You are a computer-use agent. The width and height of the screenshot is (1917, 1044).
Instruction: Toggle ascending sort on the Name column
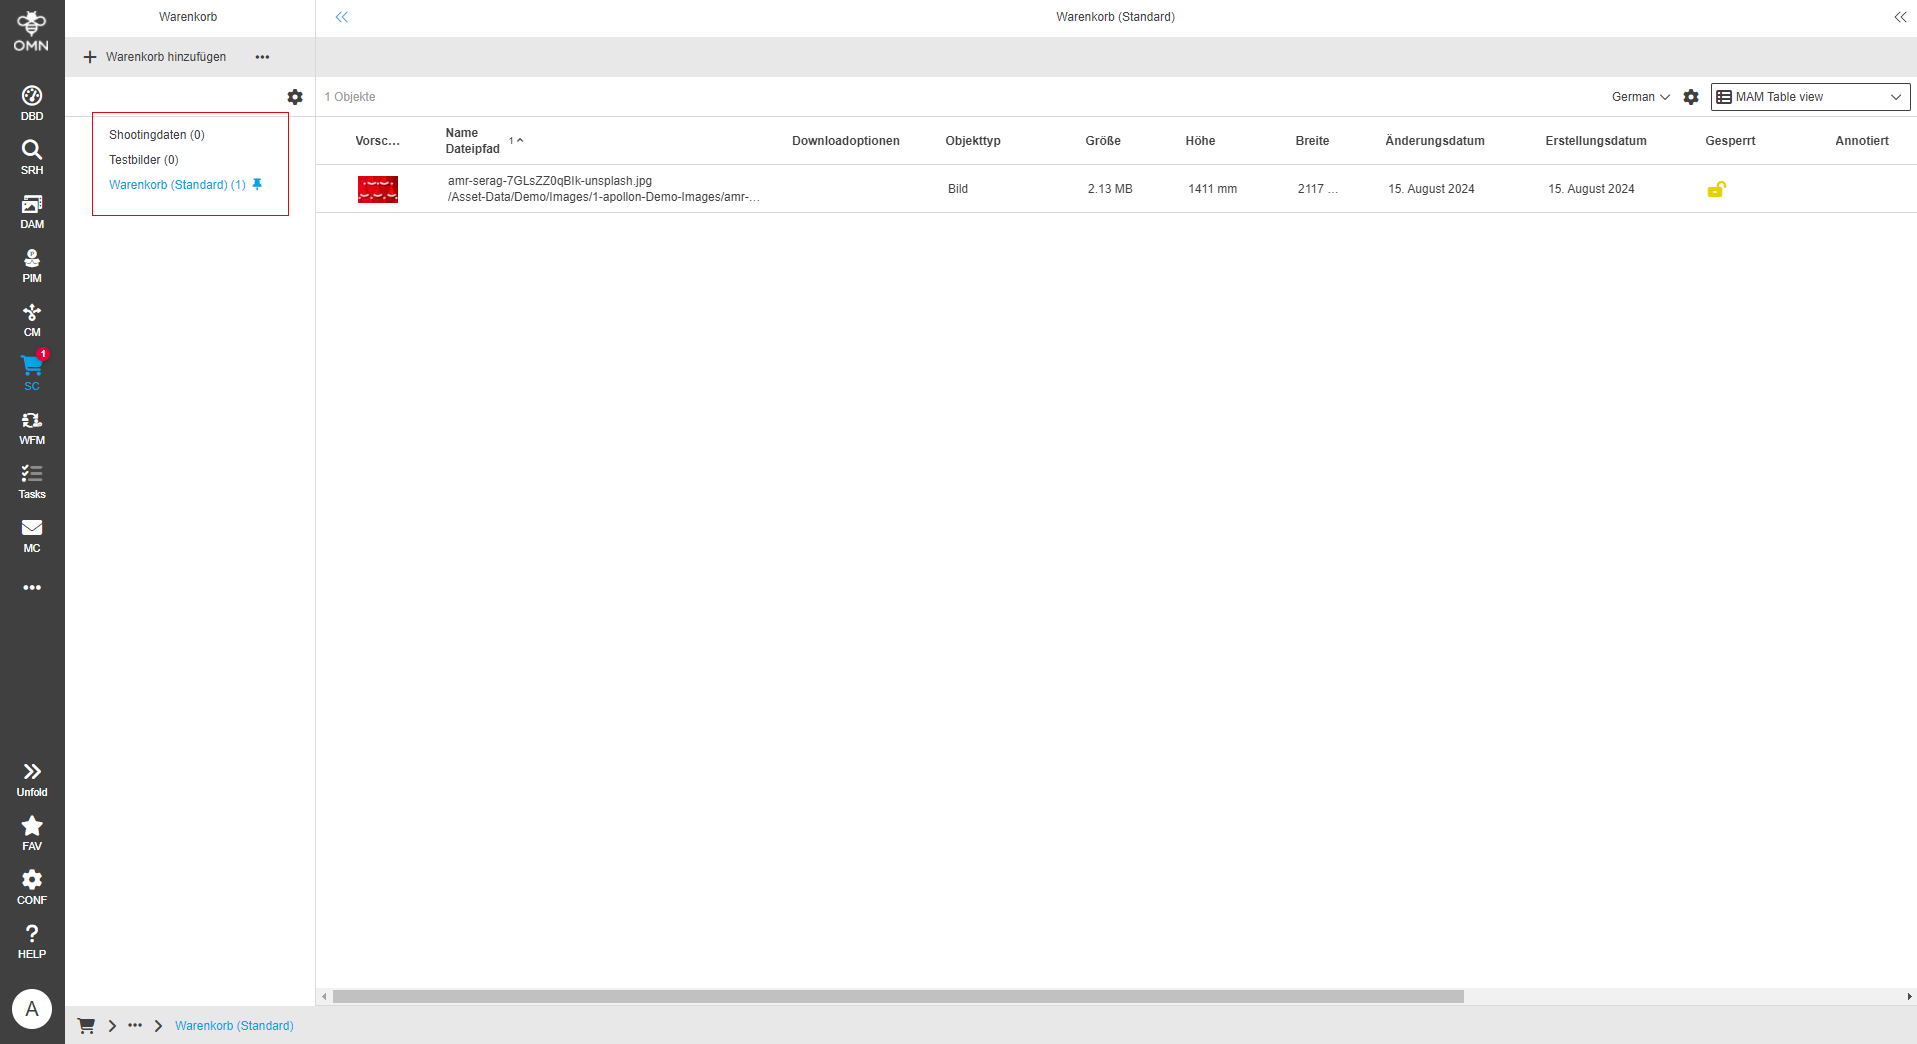[x=517, y=140]
